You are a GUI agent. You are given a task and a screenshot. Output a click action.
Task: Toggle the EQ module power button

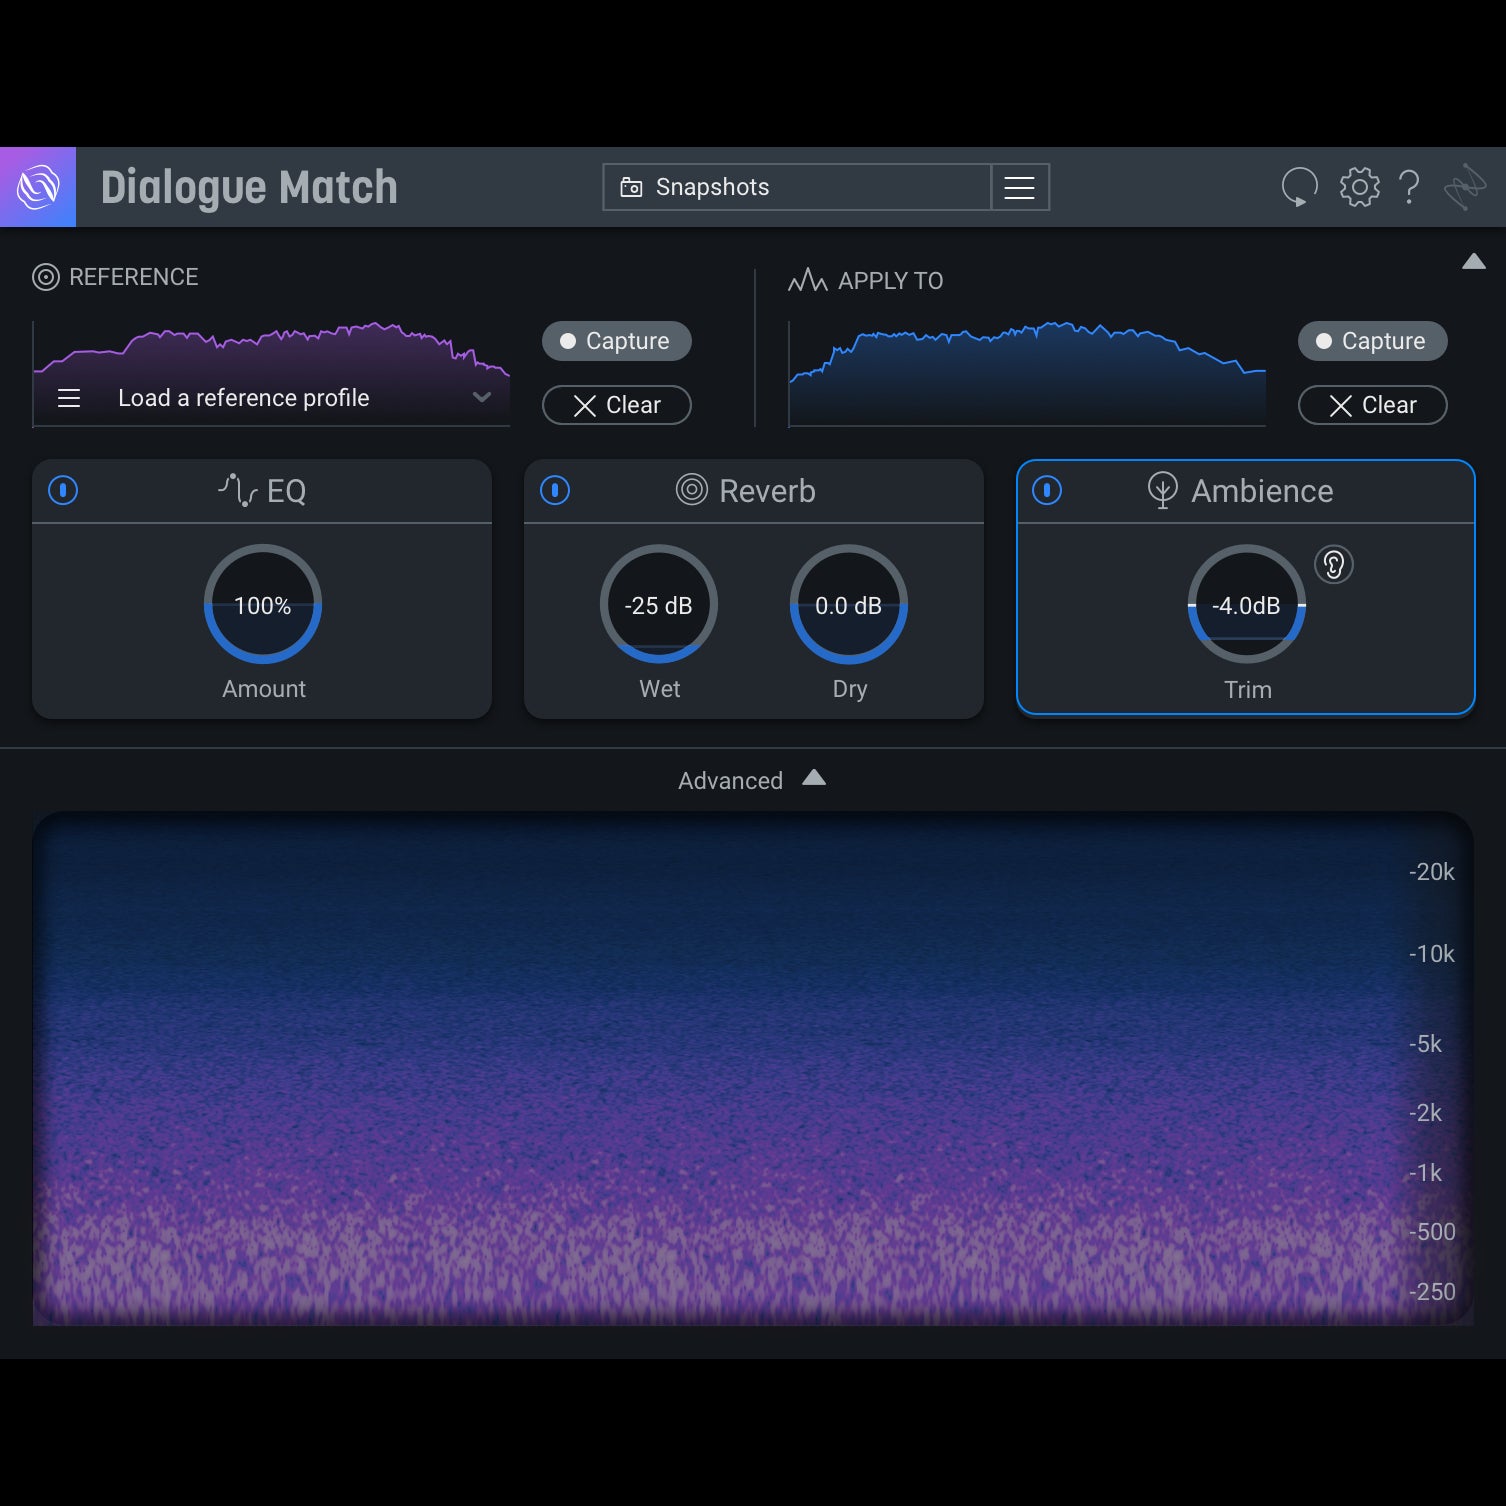click(63, 490)
